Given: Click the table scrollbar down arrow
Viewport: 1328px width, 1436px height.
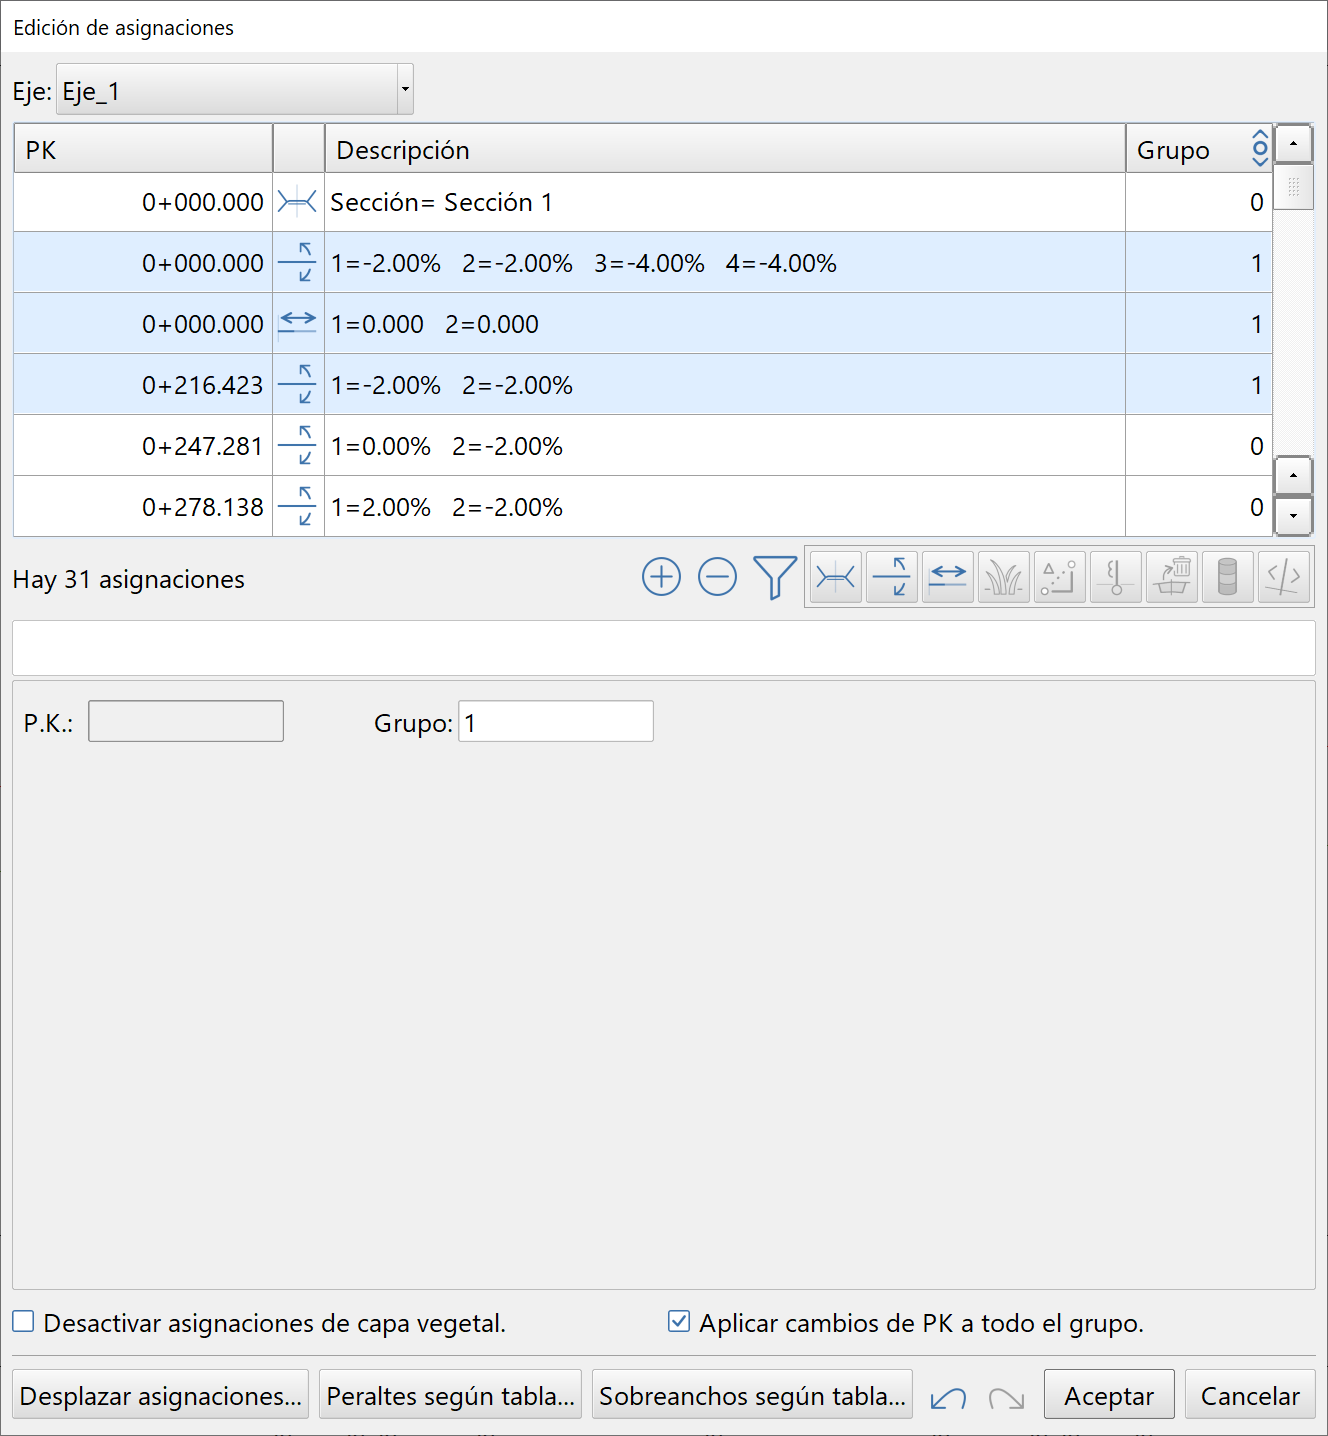Looking at the screenshot, I should tap(1294, 516).
